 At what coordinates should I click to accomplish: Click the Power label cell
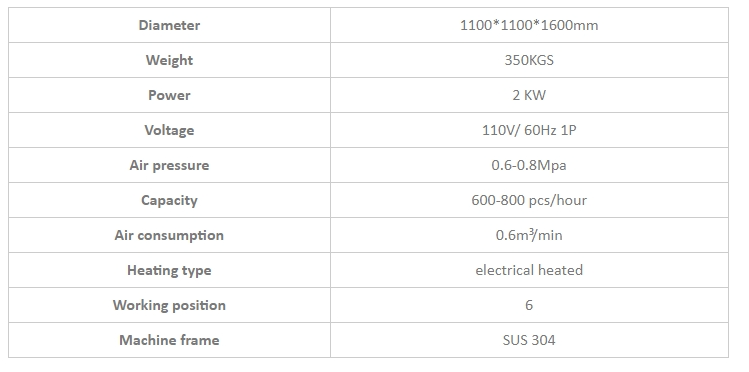pyautogui.click(x=169, y=95)
